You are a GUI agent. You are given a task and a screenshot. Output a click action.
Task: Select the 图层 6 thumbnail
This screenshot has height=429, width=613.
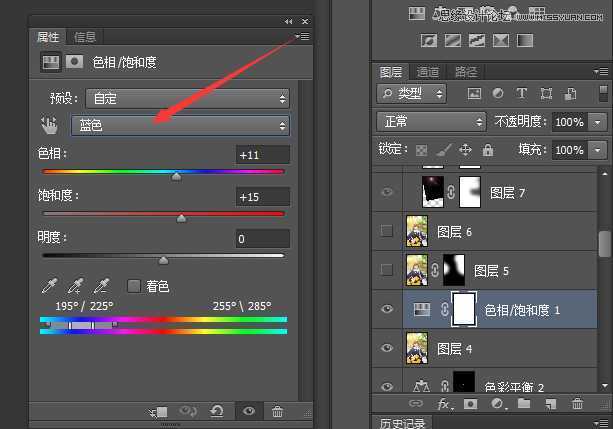point(417,231)
